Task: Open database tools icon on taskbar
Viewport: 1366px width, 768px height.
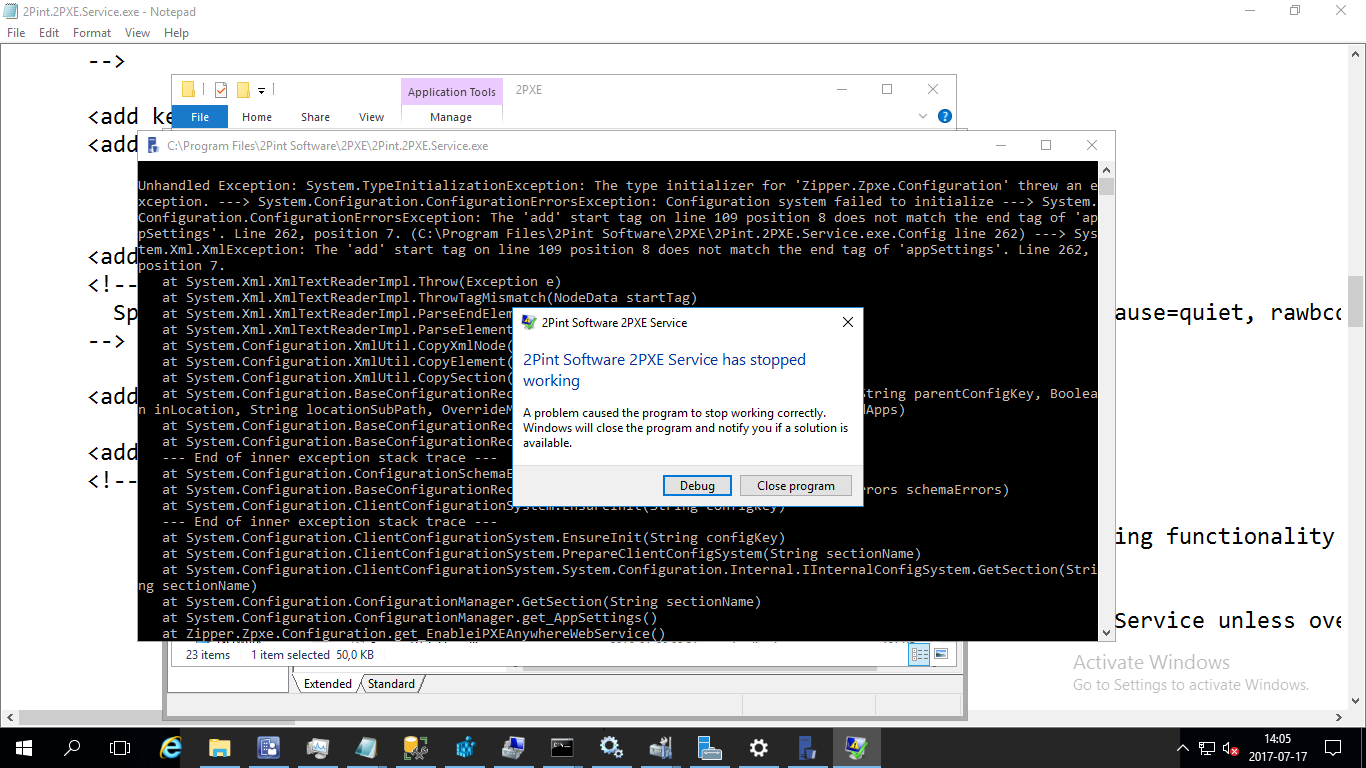Action: (416, 748)
